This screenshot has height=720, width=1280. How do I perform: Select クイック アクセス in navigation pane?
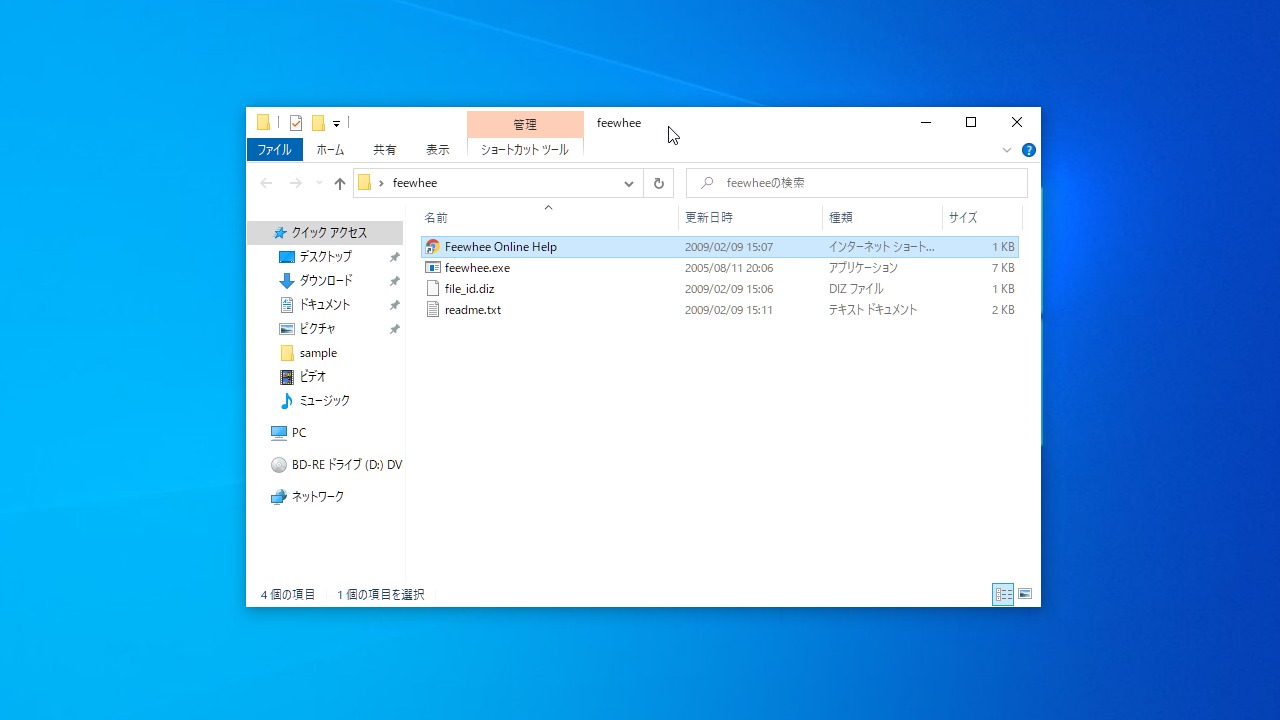[x=325, y=232]
